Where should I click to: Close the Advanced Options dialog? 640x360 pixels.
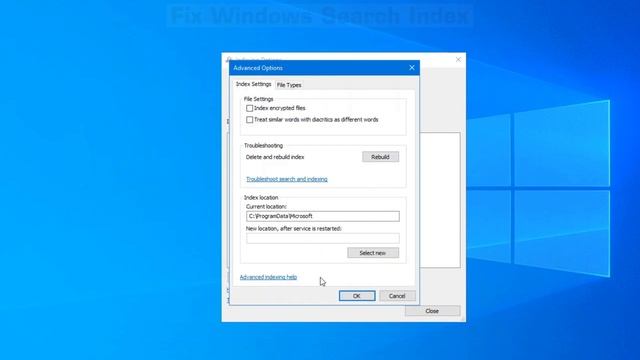coord(411,68)
